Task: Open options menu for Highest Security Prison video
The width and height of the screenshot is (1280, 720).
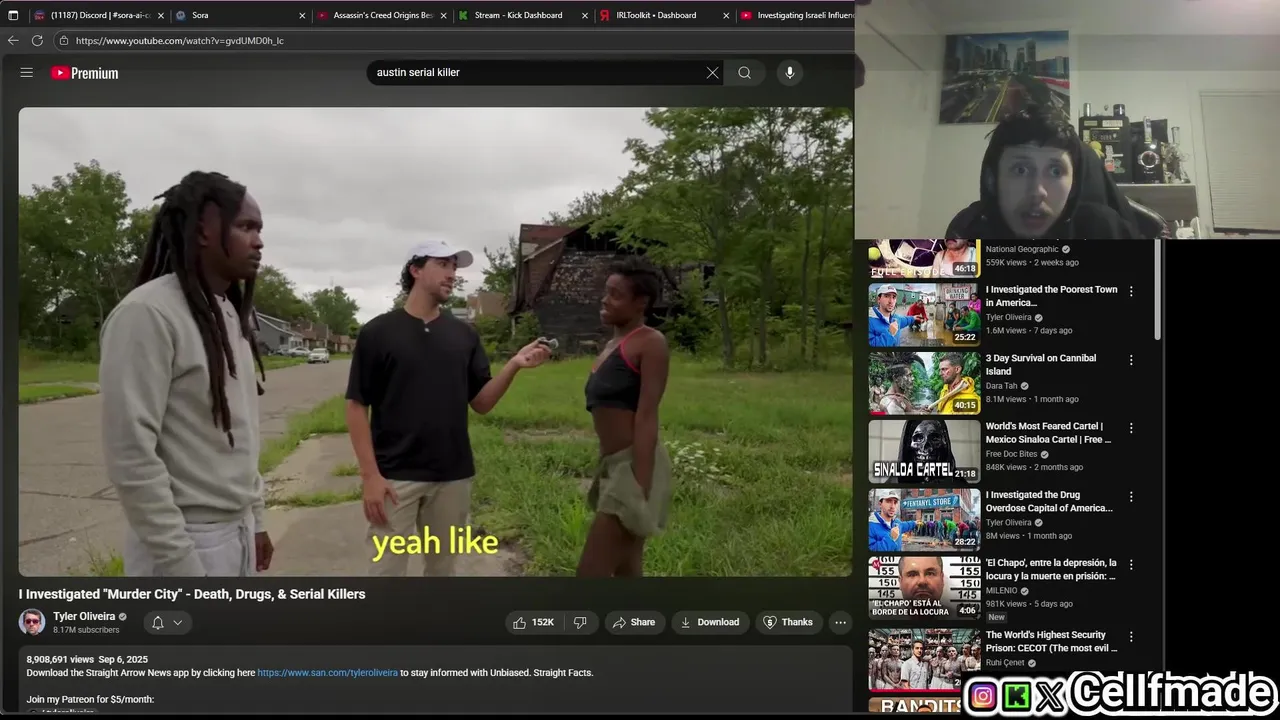Action: (x=1131, y=636)
